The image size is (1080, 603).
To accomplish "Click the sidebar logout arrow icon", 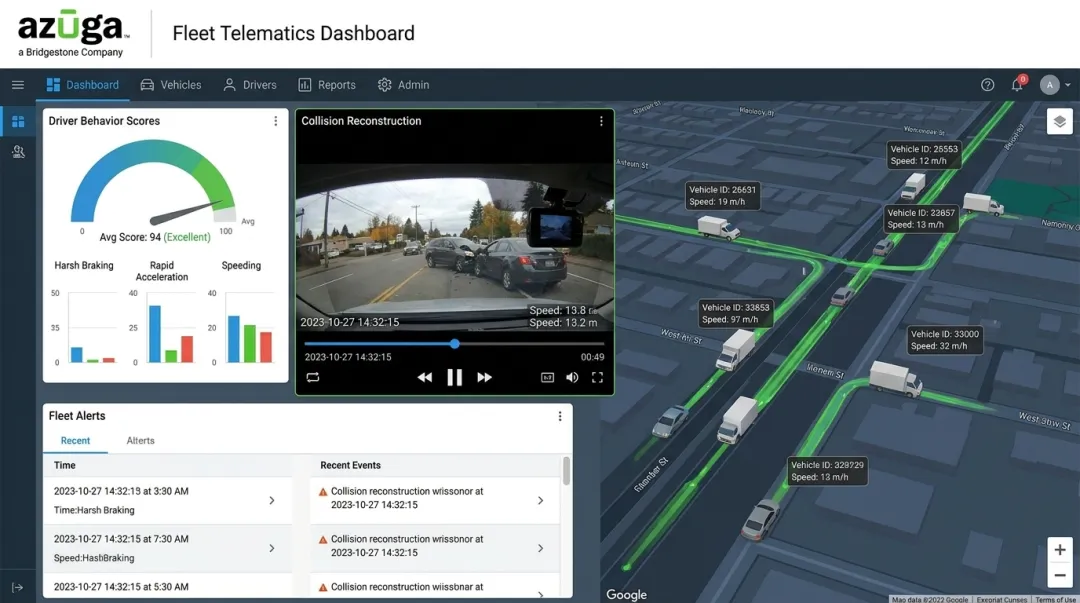I will [x=18, y=587].
